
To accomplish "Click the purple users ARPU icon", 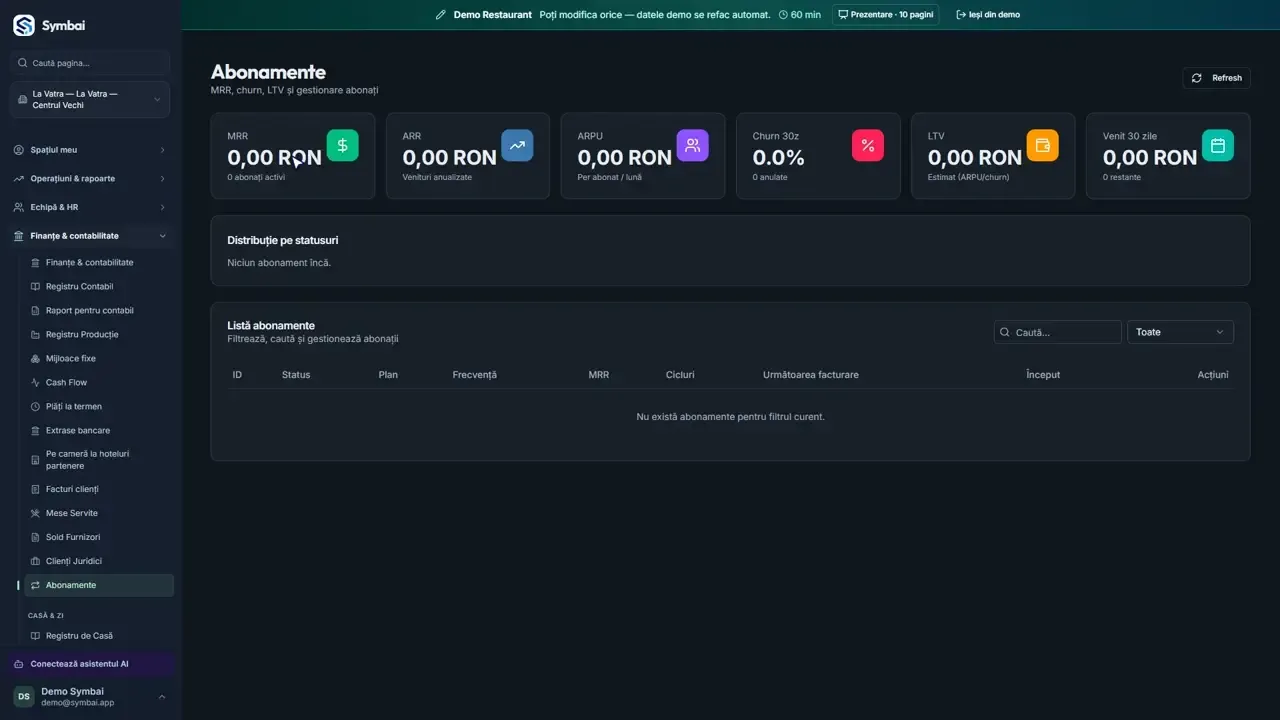I will [x=692, y=145].
